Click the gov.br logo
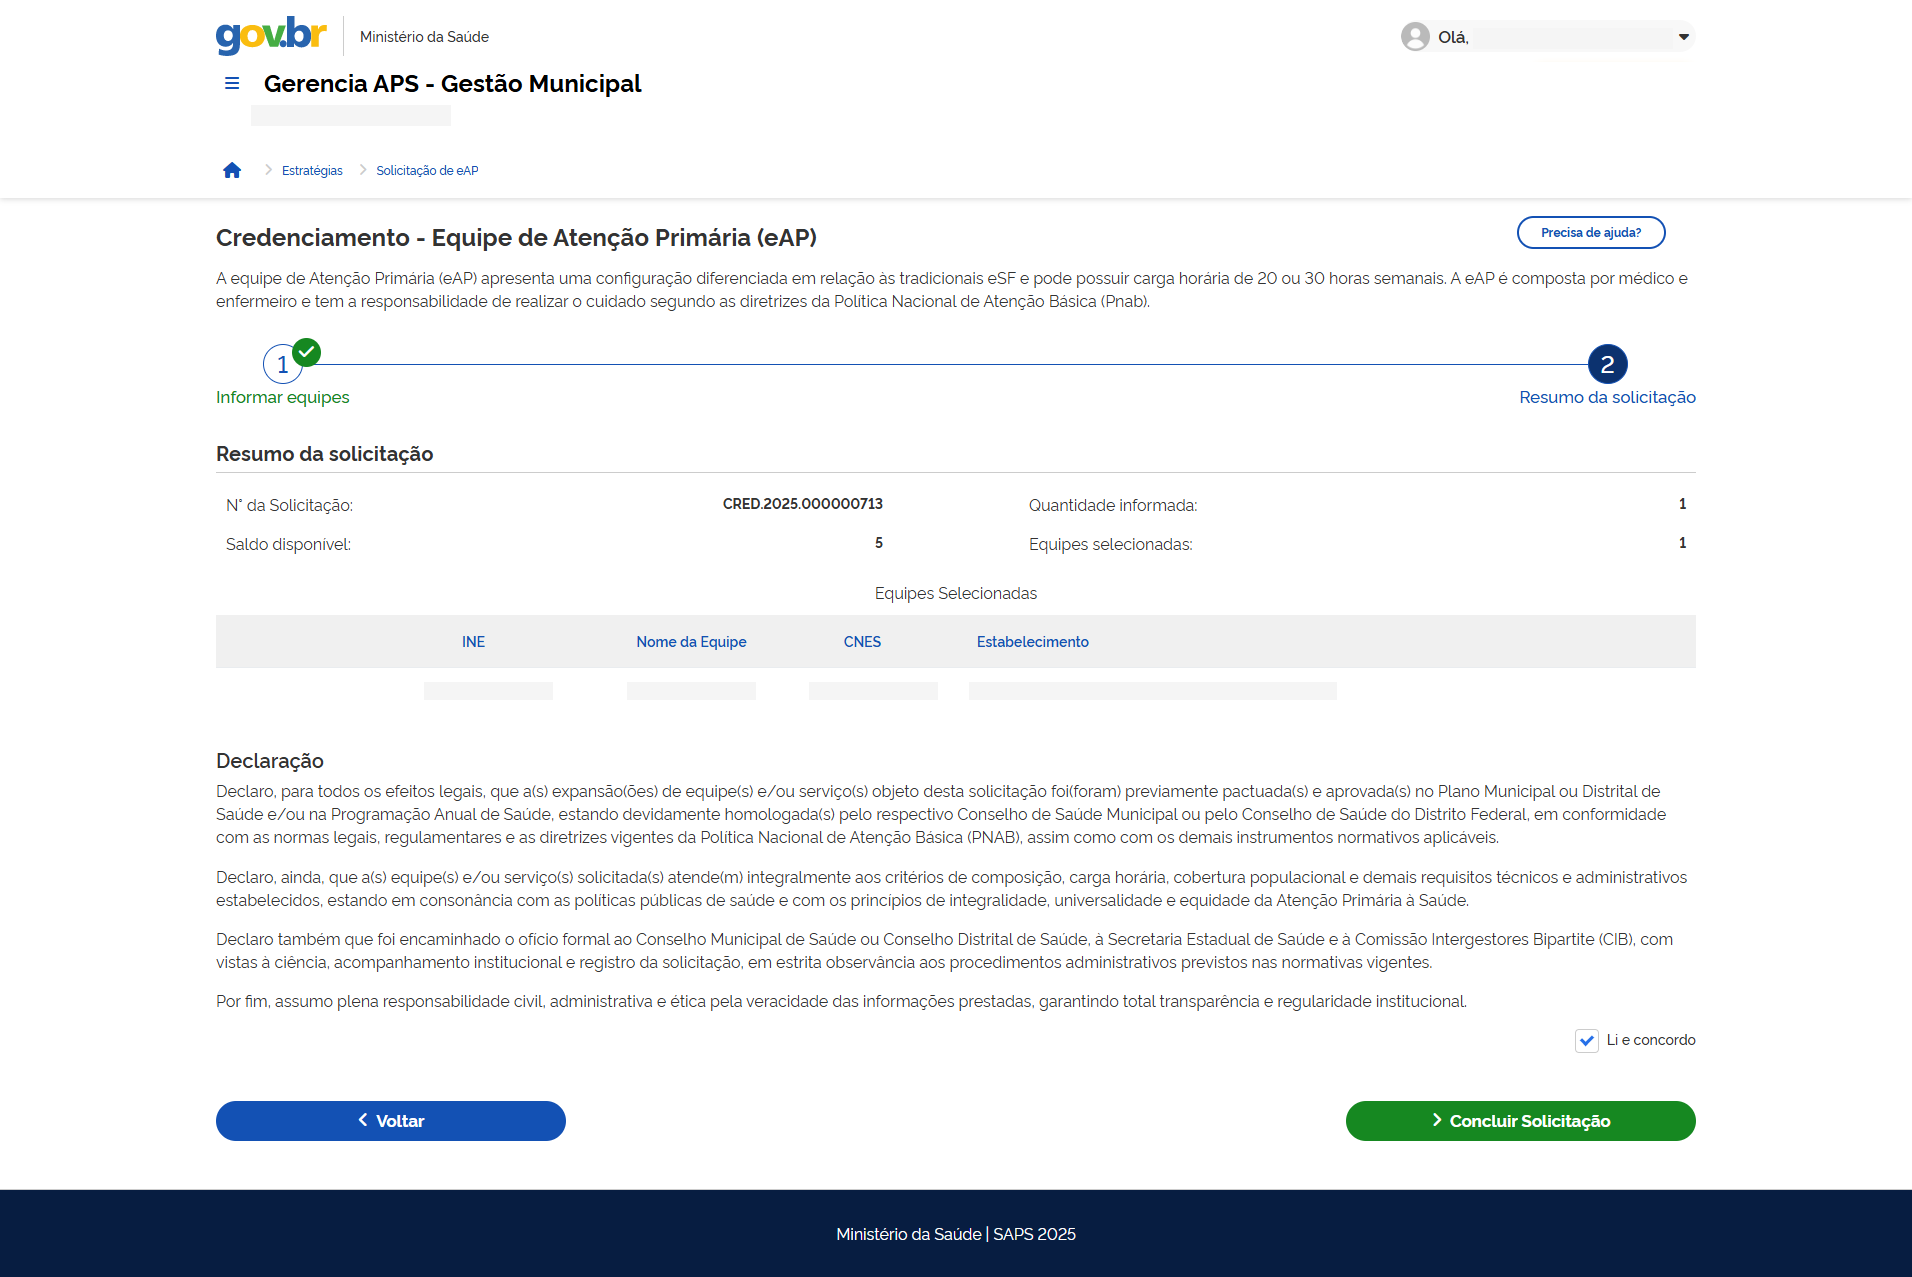The height and width of the screenshot is (1277, 1912). tap(271, 36)
